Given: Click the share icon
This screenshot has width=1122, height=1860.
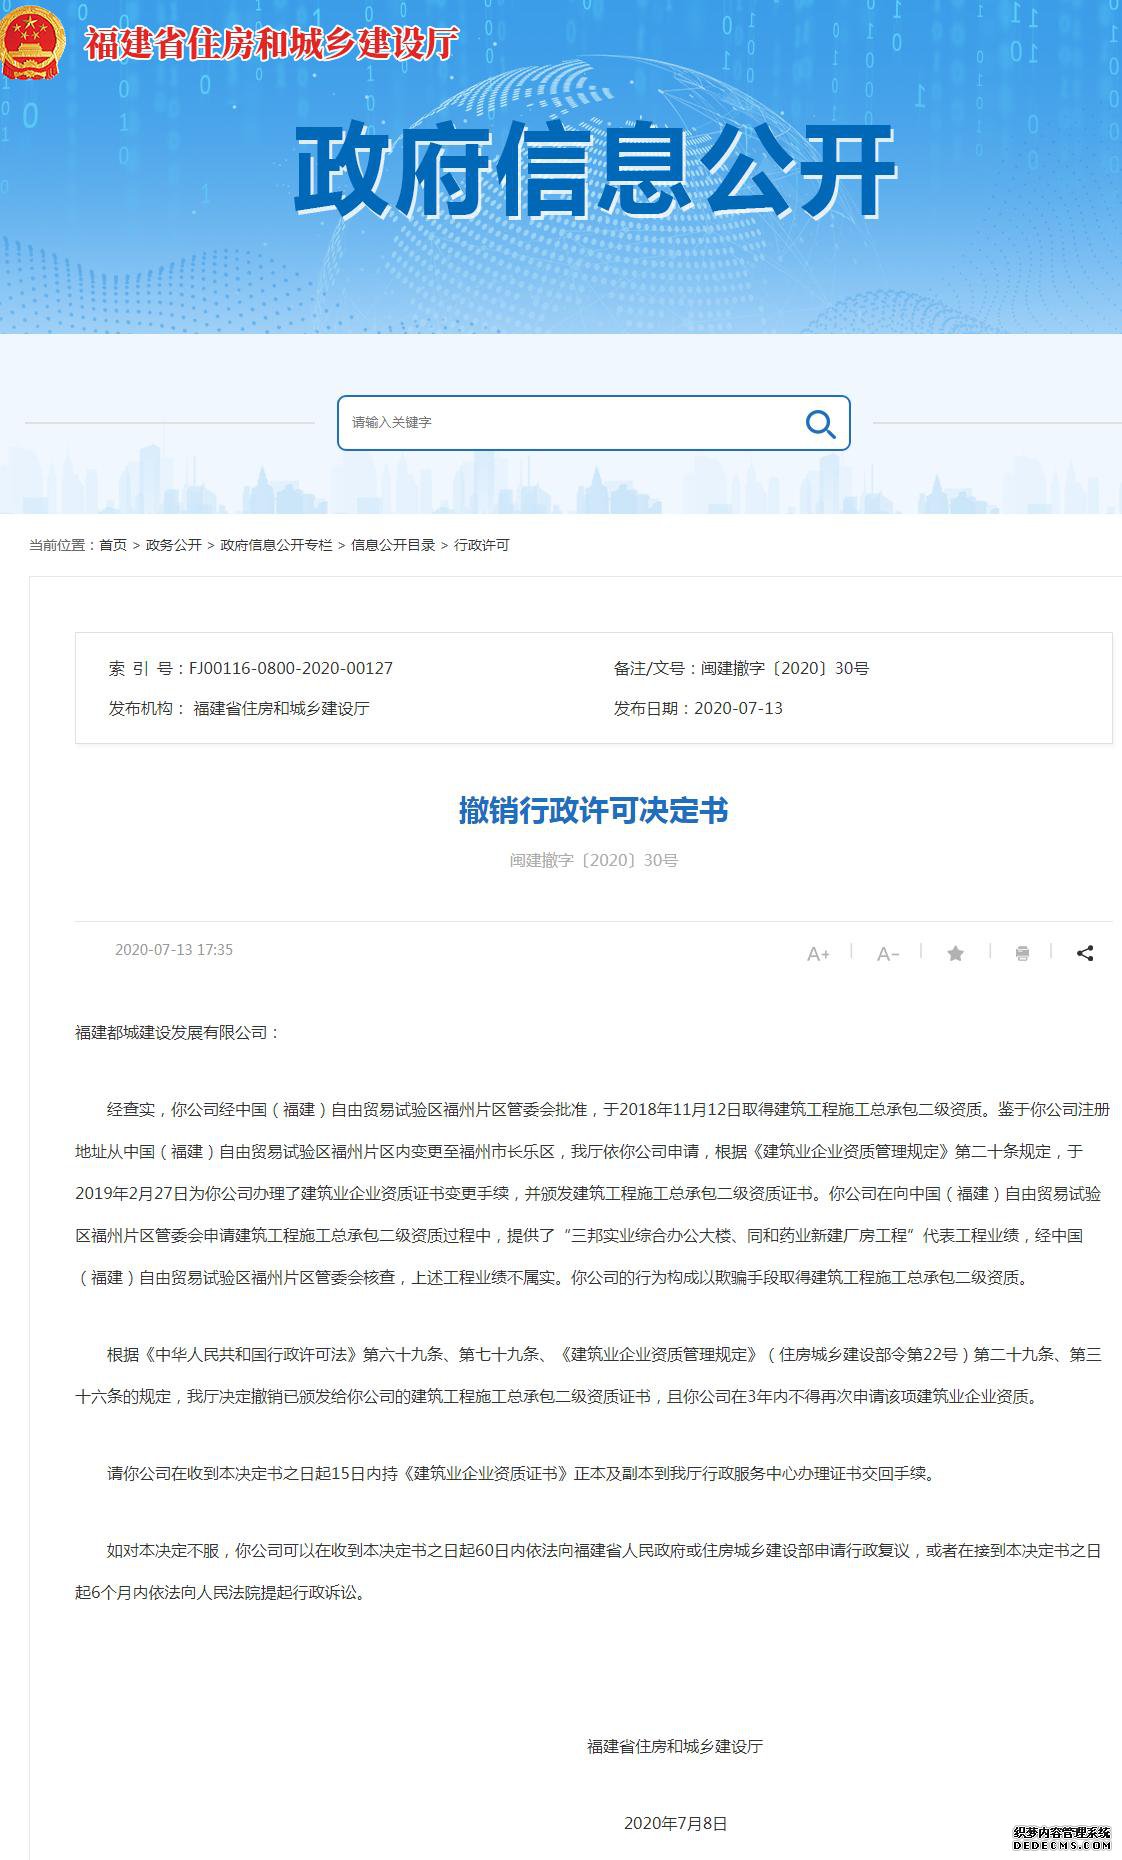Looking at the screenshot, I should (x=1085, y=953).
